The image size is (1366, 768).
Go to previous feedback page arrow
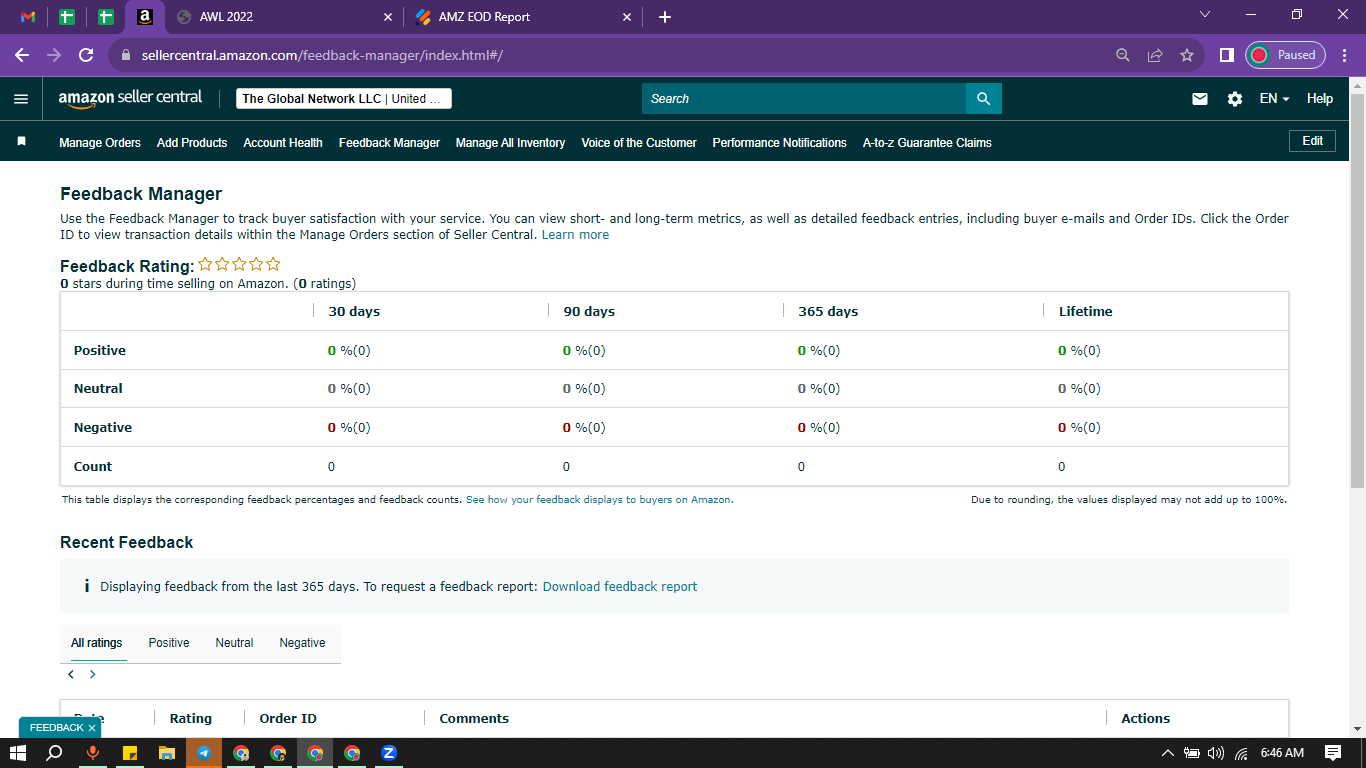point(71,674)
